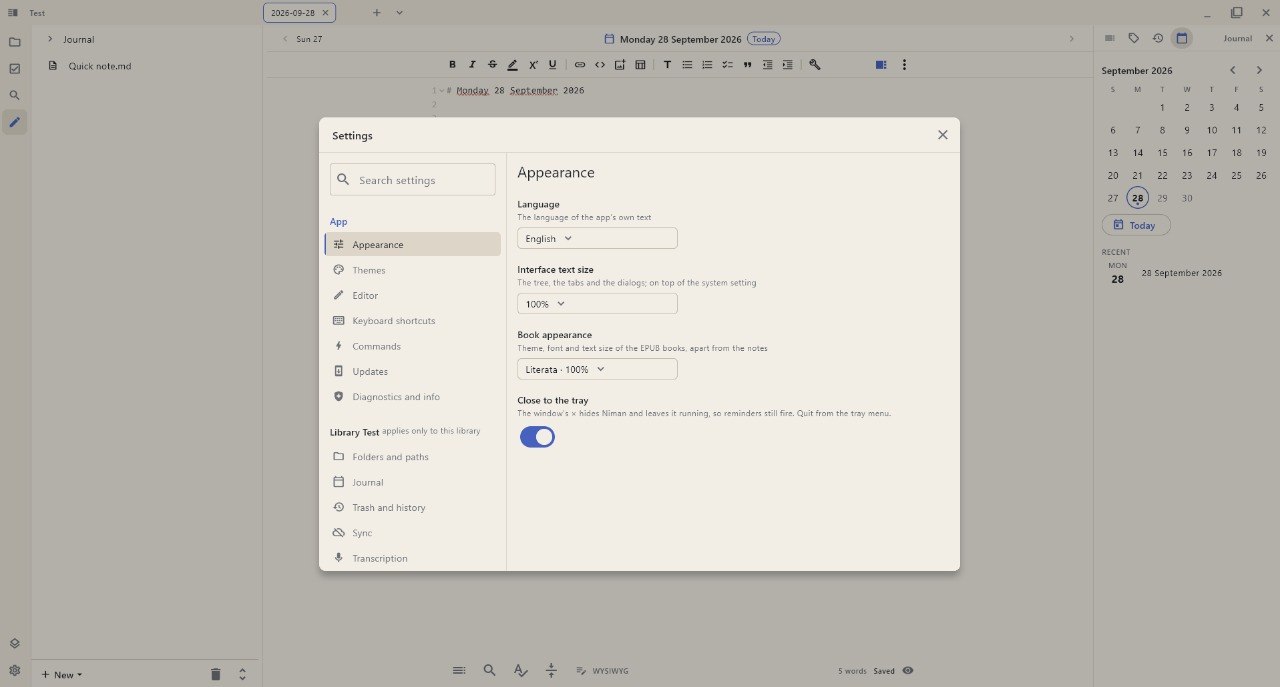Apply italic formatting in the toolbar
The width and height of the screenshot is (1280, 687).
(472, 64)
